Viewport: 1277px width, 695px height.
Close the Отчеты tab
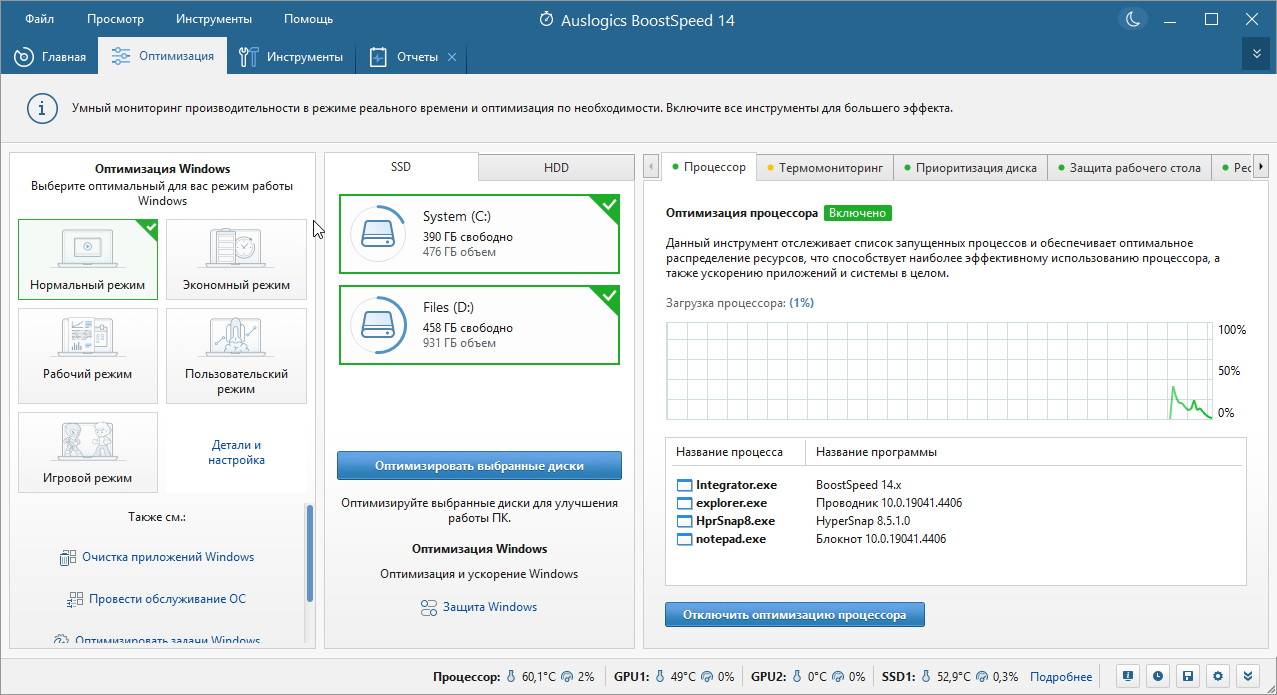pyautogui.click(x=452, y=57)
